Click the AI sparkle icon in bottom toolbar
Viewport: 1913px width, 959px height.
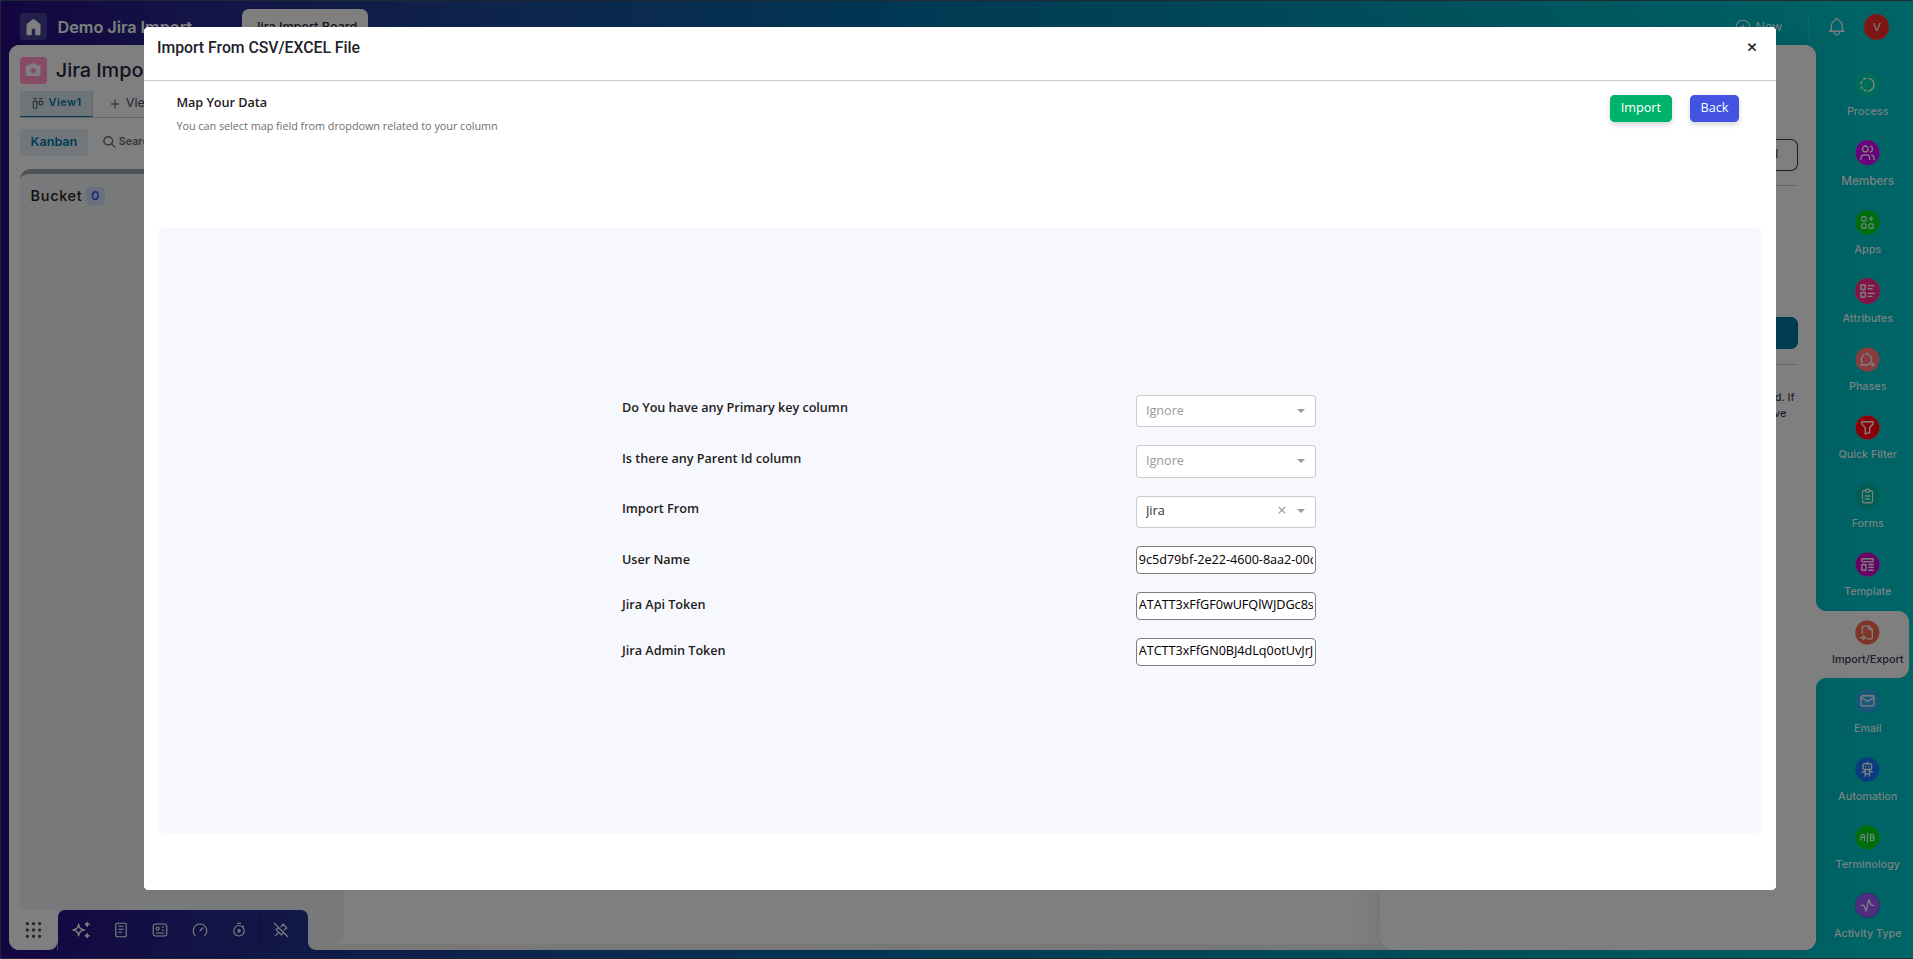tap(81, 930)
